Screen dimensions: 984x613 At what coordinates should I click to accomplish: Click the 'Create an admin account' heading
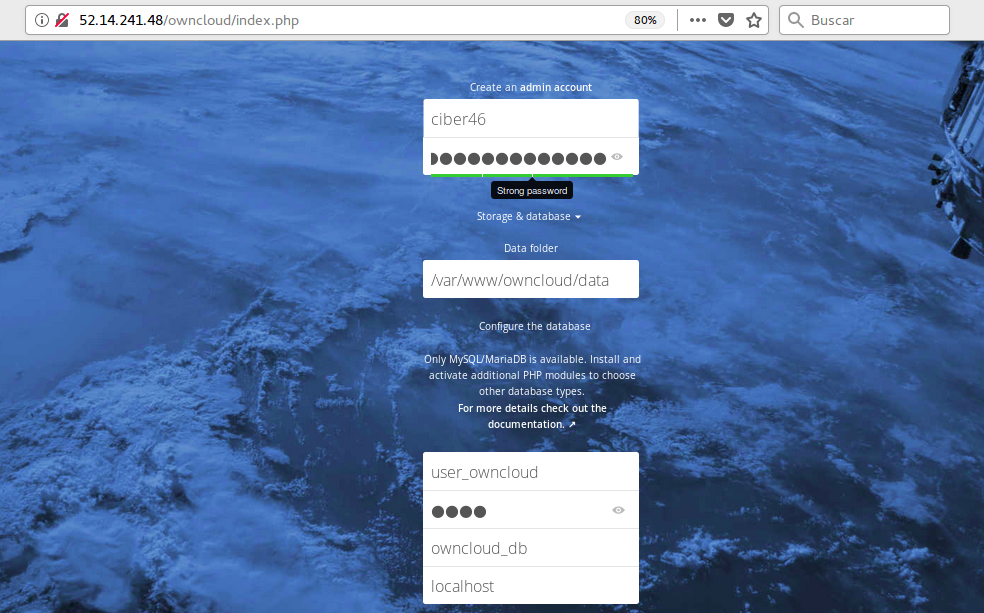tap(531, 87)
